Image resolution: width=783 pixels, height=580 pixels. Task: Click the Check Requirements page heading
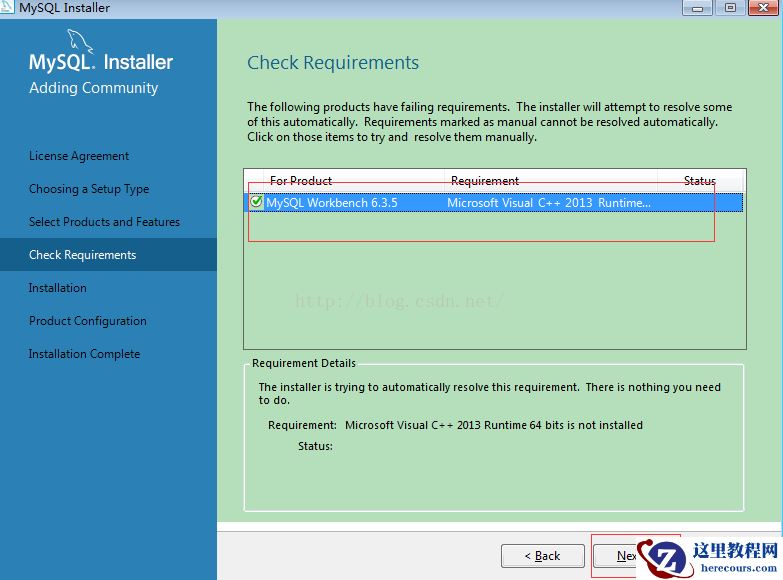[x=333, y=63]
